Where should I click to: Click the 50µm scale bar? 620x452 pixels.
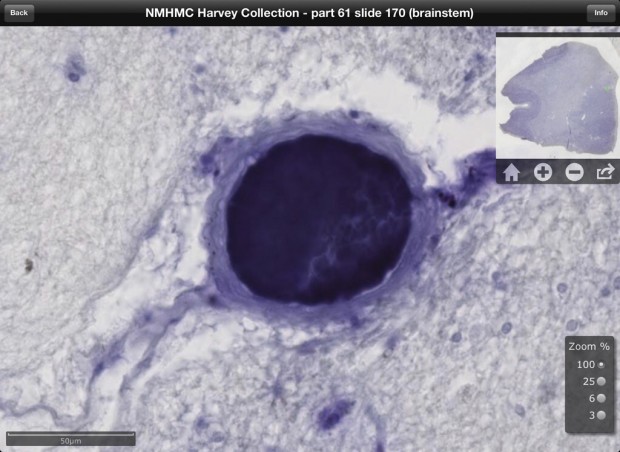click(x=70, y=437)
